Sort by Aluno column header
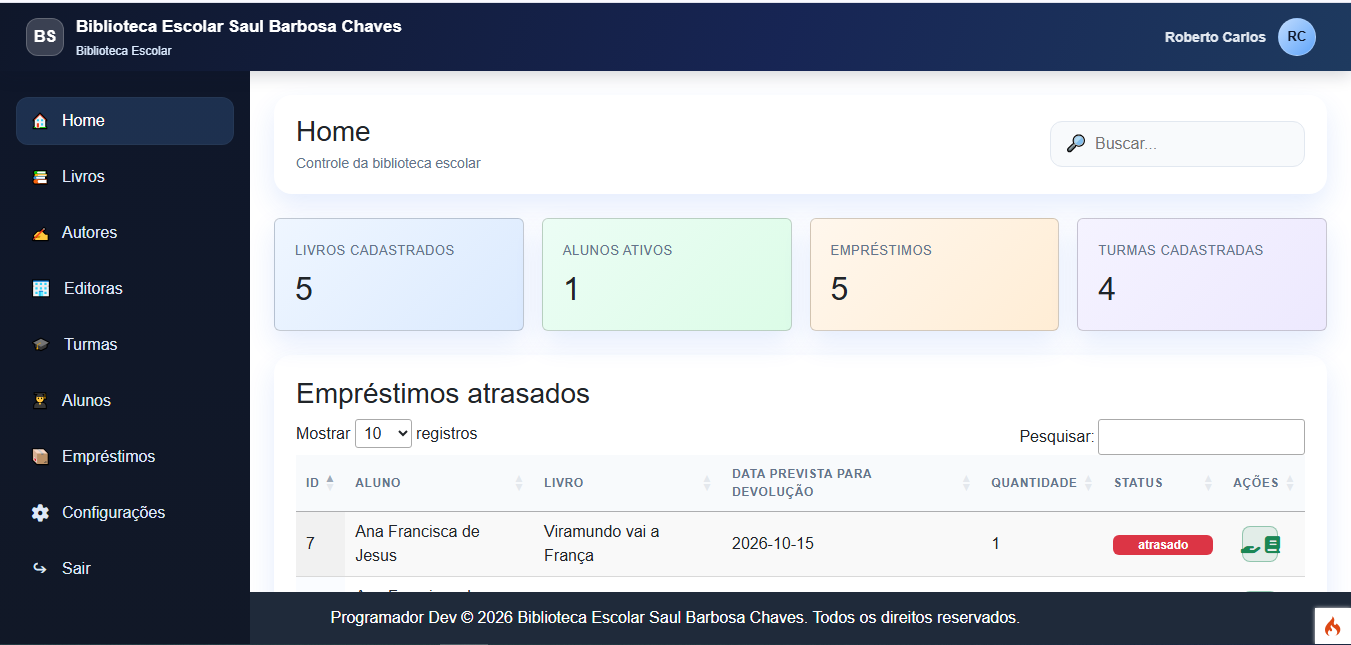Image resolution: width=1351 pixels, height=645 pixels. click(x=439, y=483)
